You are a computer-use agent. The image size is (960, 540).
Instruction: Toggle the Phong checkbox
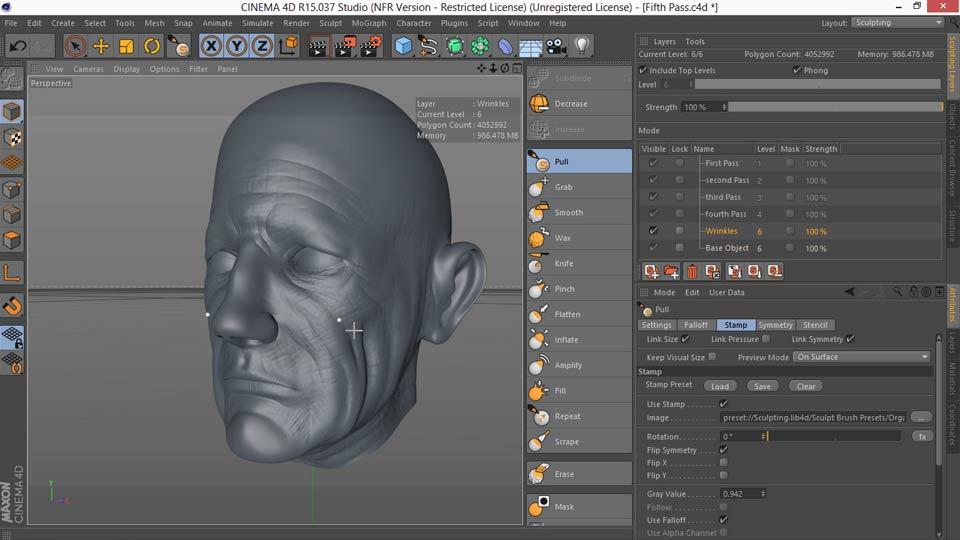797,71
